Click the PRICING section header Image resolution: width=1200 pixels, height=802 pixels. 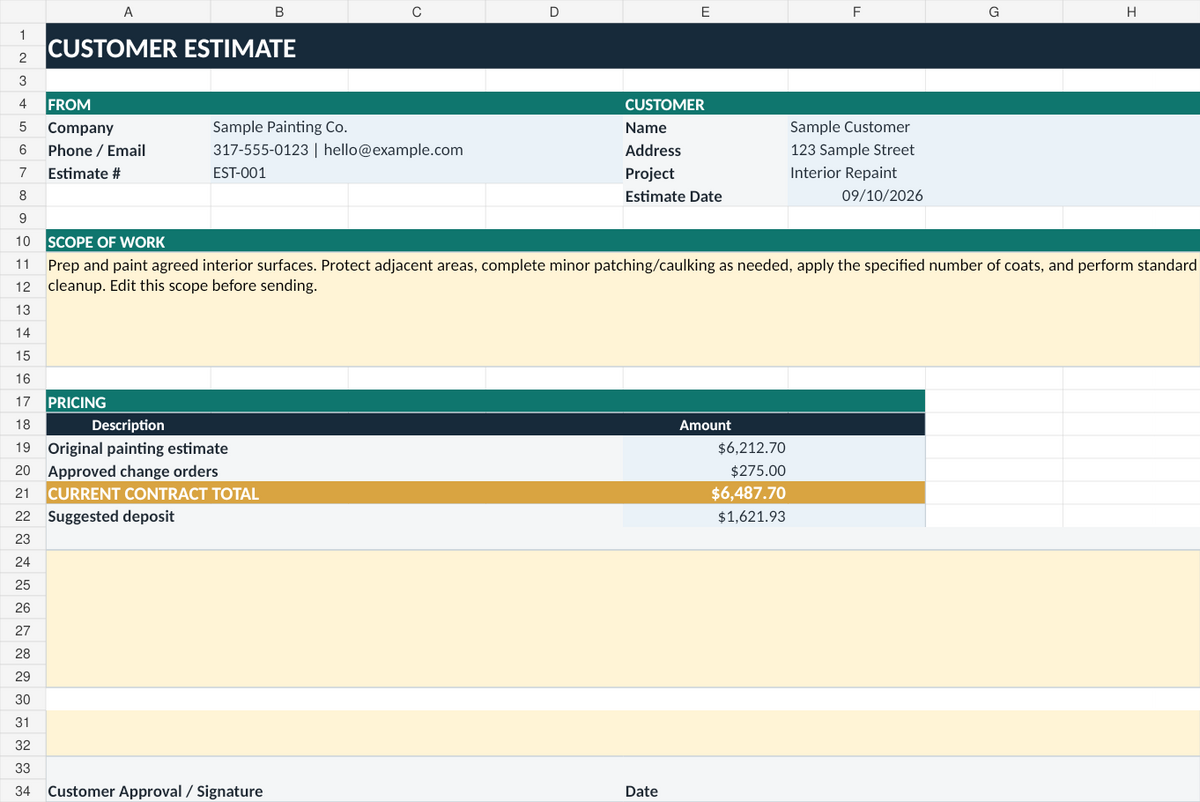point(485,402)
